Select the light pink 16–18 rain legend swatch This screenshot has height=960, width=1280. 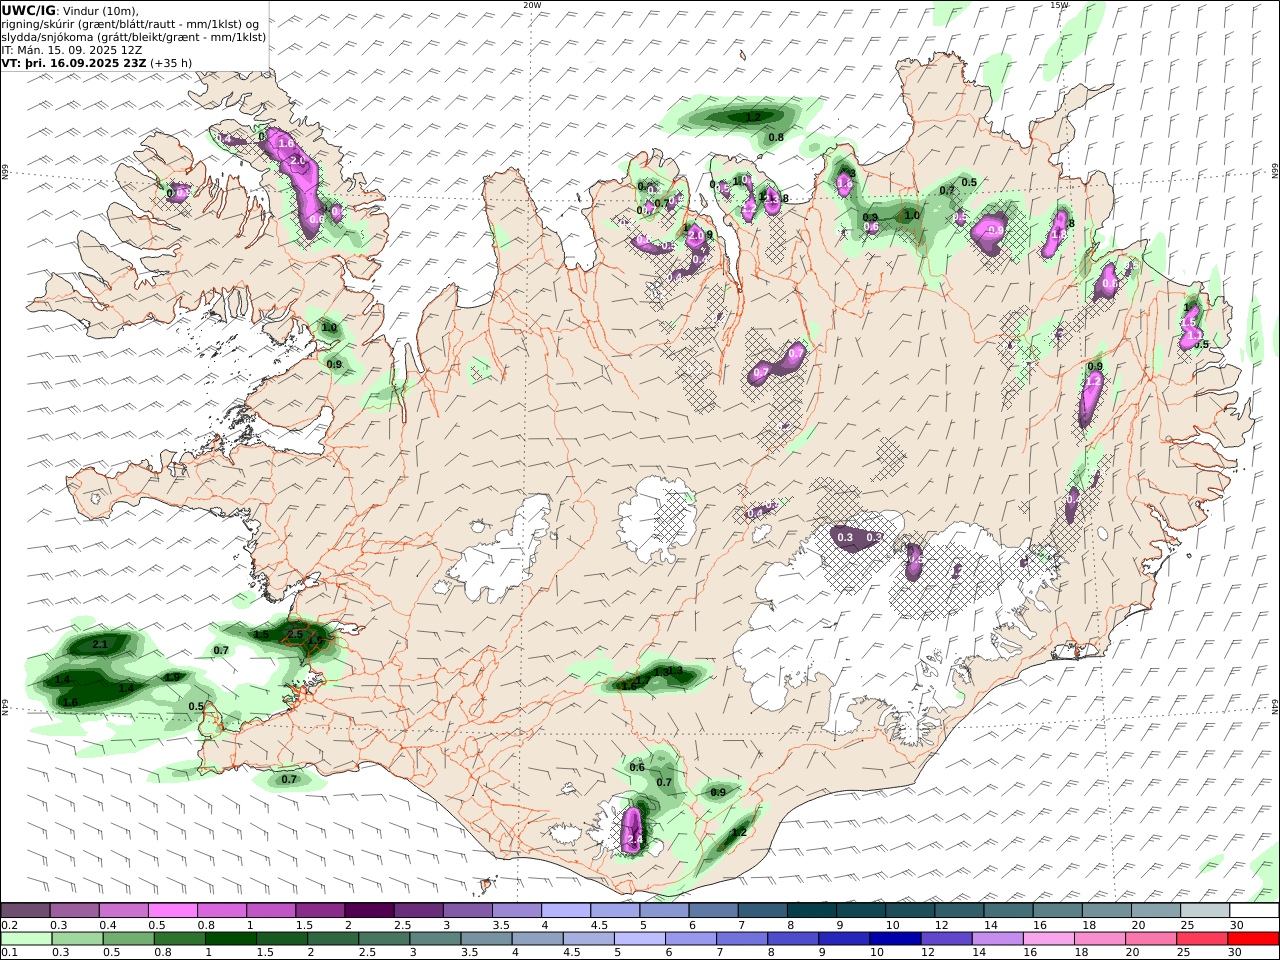coord(1048,939)
